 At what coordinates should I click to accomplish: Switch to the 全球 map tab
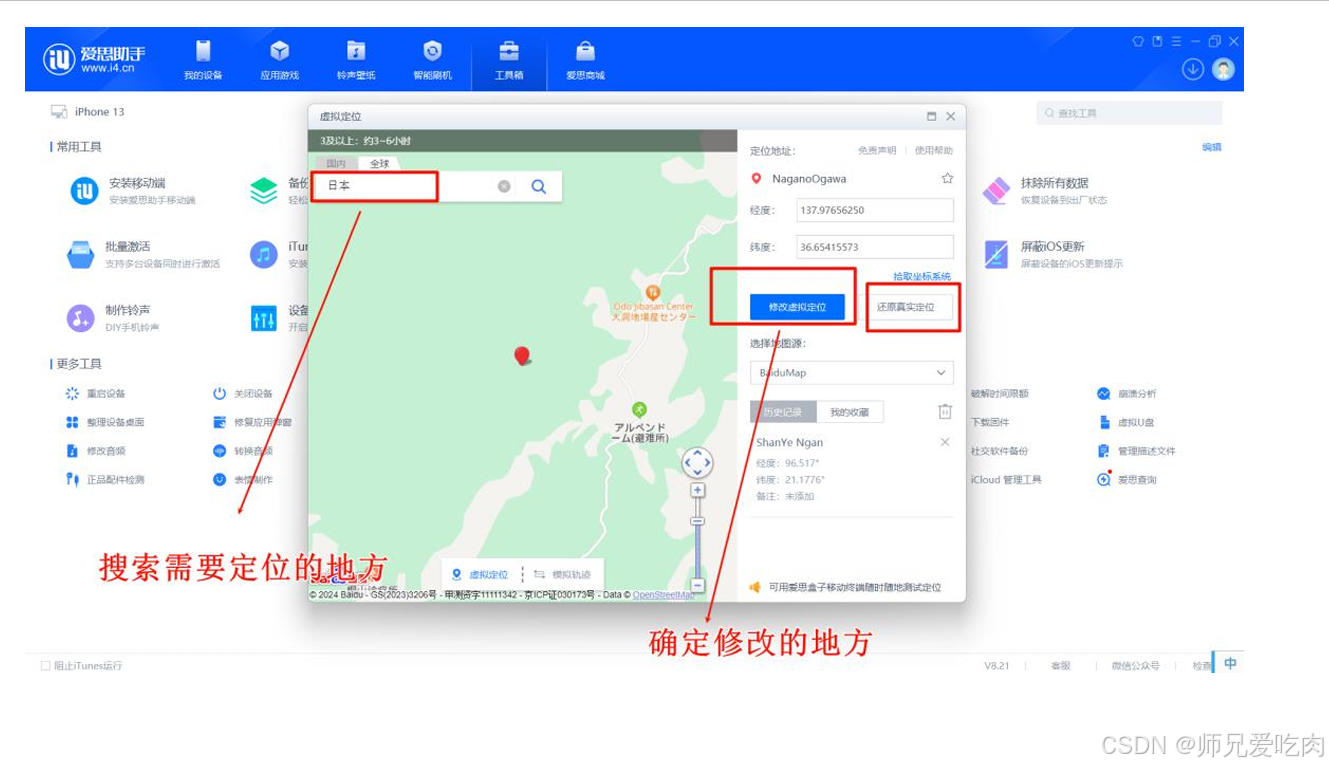coord(379,163)
